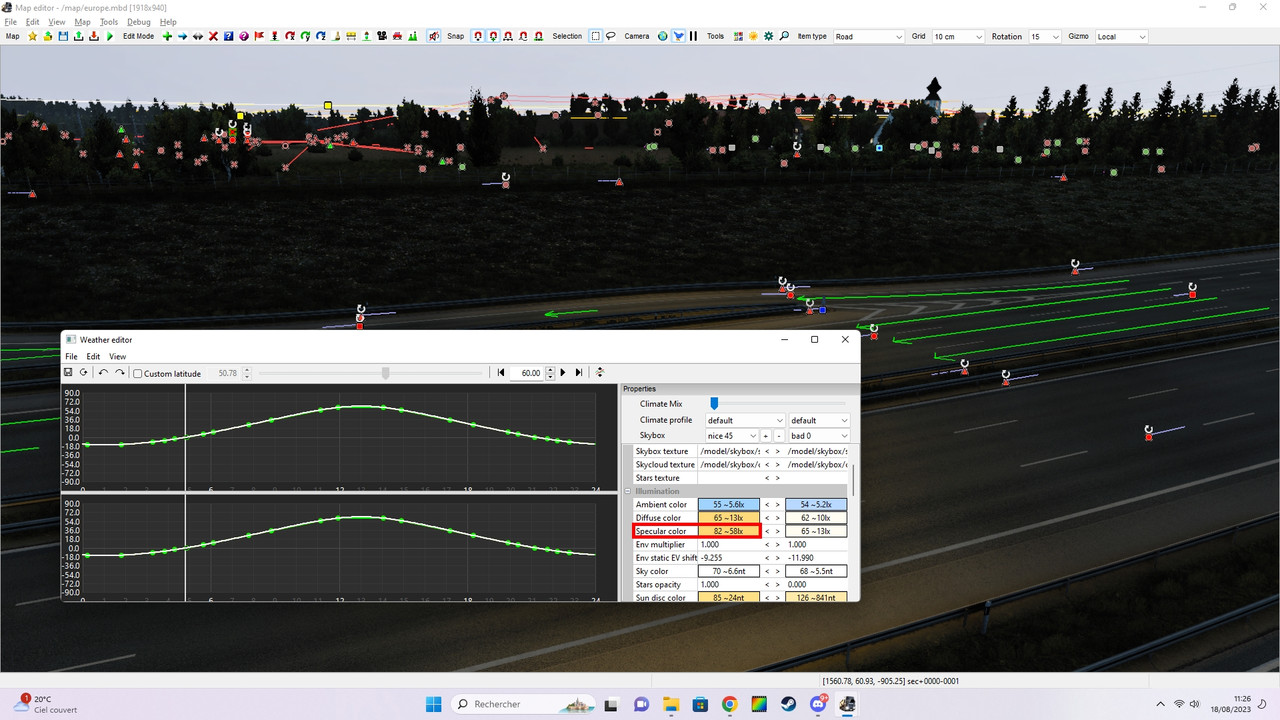Click the yellow star icon in map toolbar
This screenshot has width=1280, height=720.
click(x=32, y=36)
